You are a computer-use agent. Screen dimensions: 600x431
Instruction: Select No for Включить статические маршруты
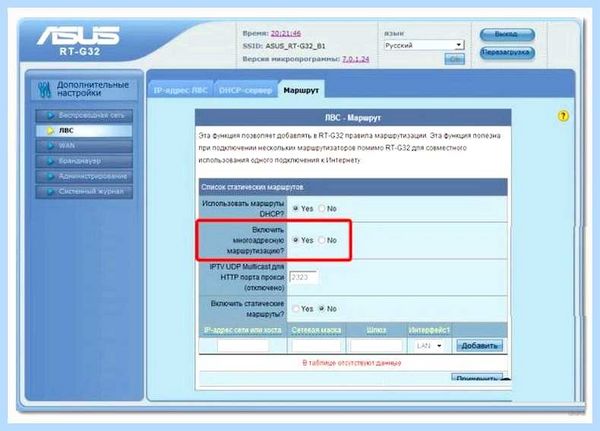tap(321, 309)
